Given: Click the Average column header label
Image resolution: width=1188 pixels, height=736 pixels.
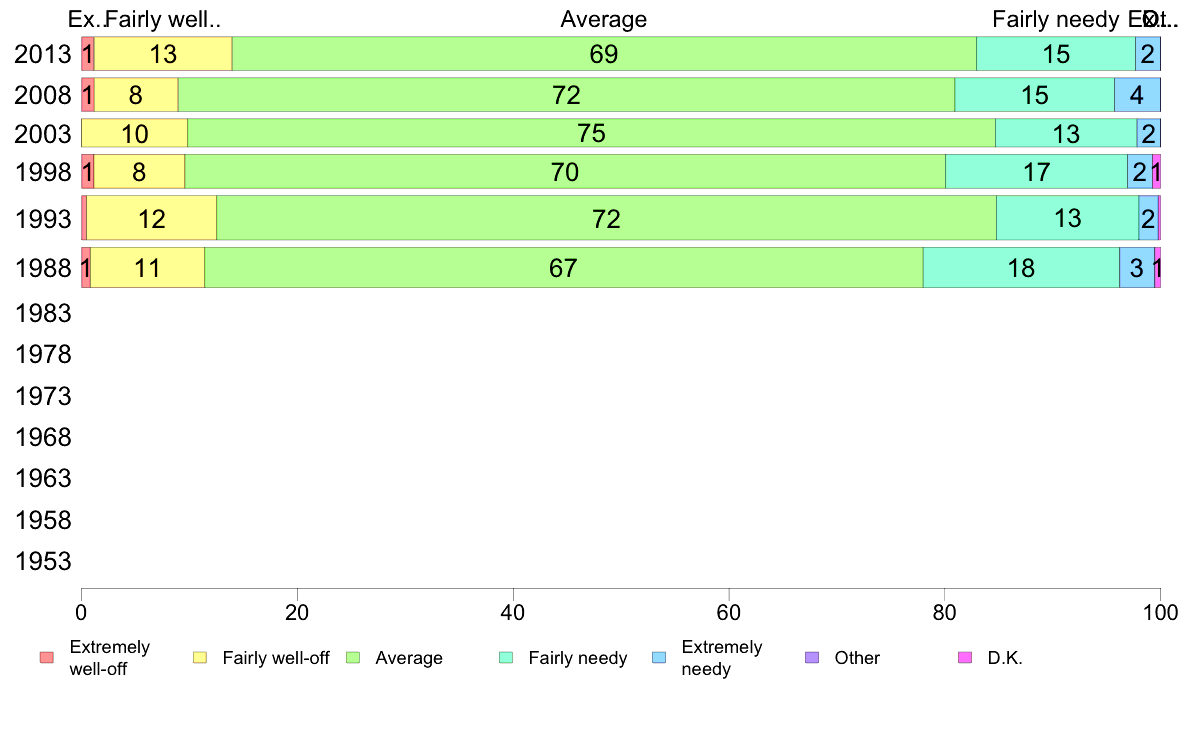Looking at the screenshot, I should [x=603, y=19].
